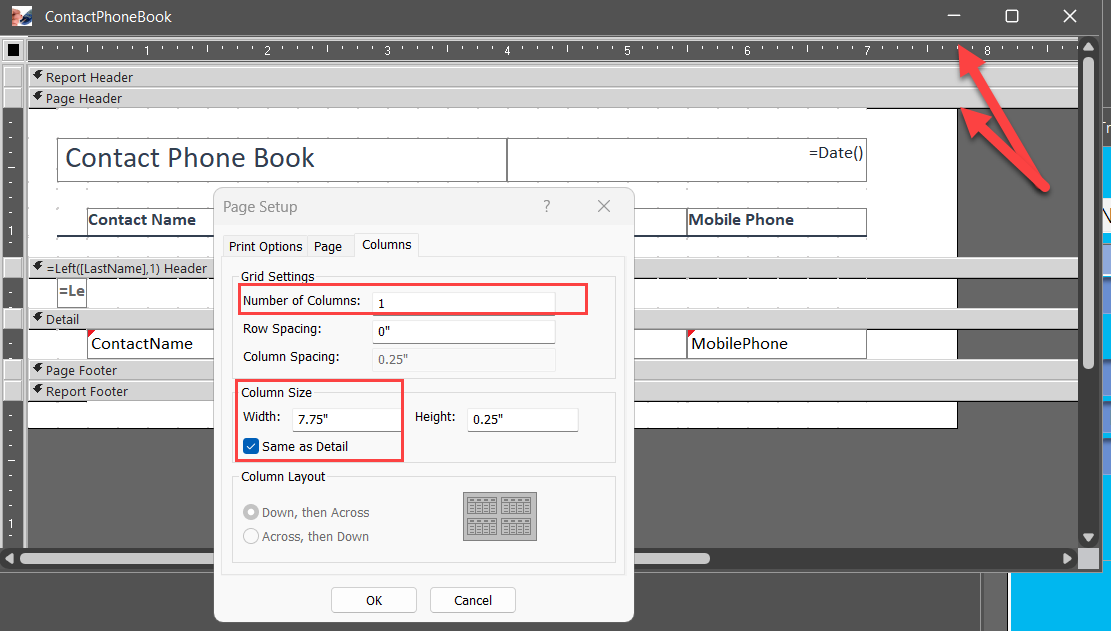Image resolution: width=1111 pixels, height=631 pixels.
Task: Select the =Left([LastName],1) Header section bar
Action: coord(120,268)
